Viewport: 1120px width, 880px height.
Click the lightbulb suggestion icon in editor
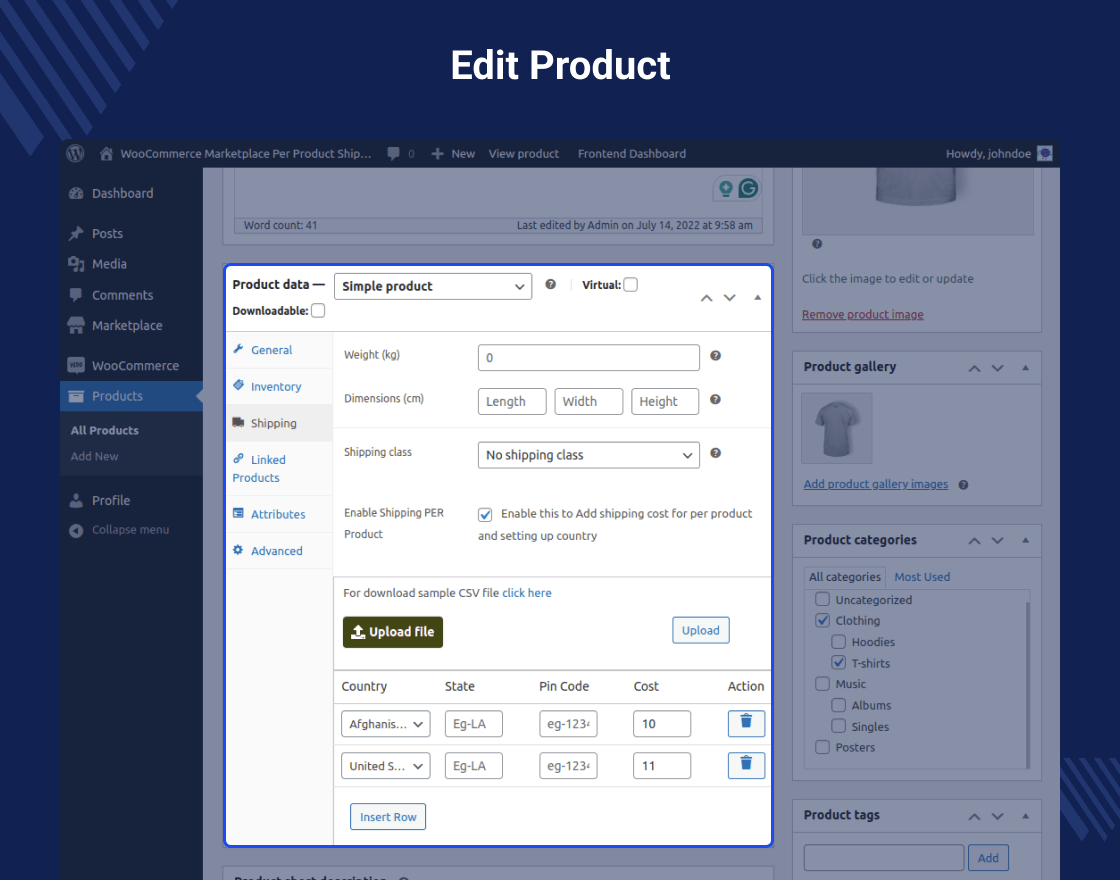726,189
